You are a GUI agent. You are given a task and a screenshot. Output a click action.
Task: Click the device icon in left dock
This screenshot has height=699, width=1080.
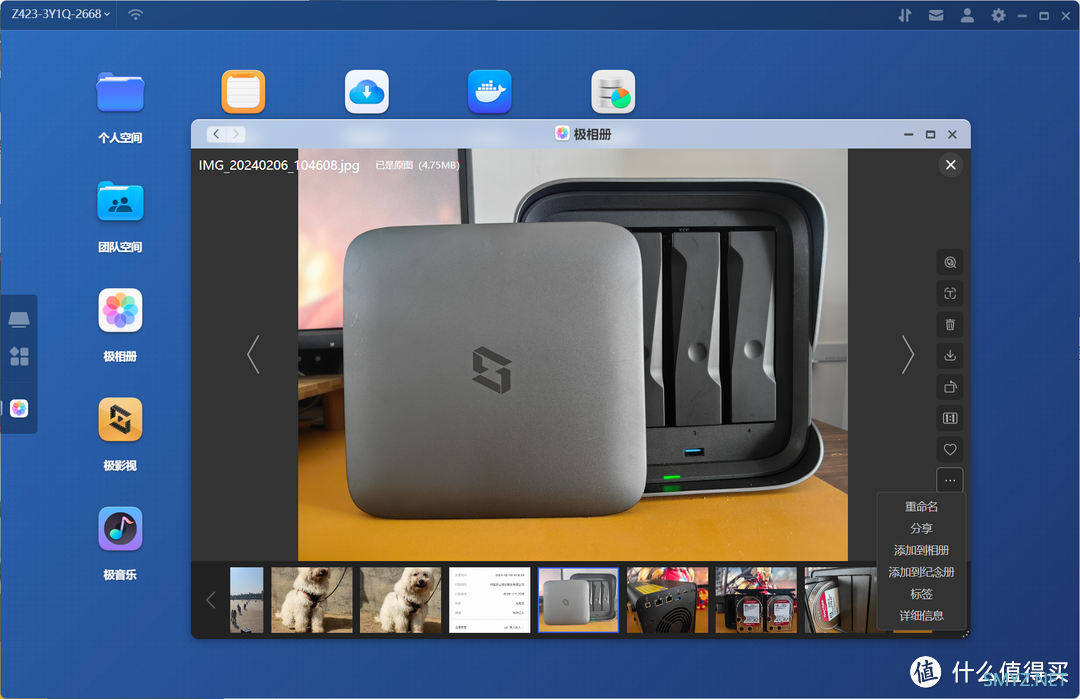(x=19, y=319)
